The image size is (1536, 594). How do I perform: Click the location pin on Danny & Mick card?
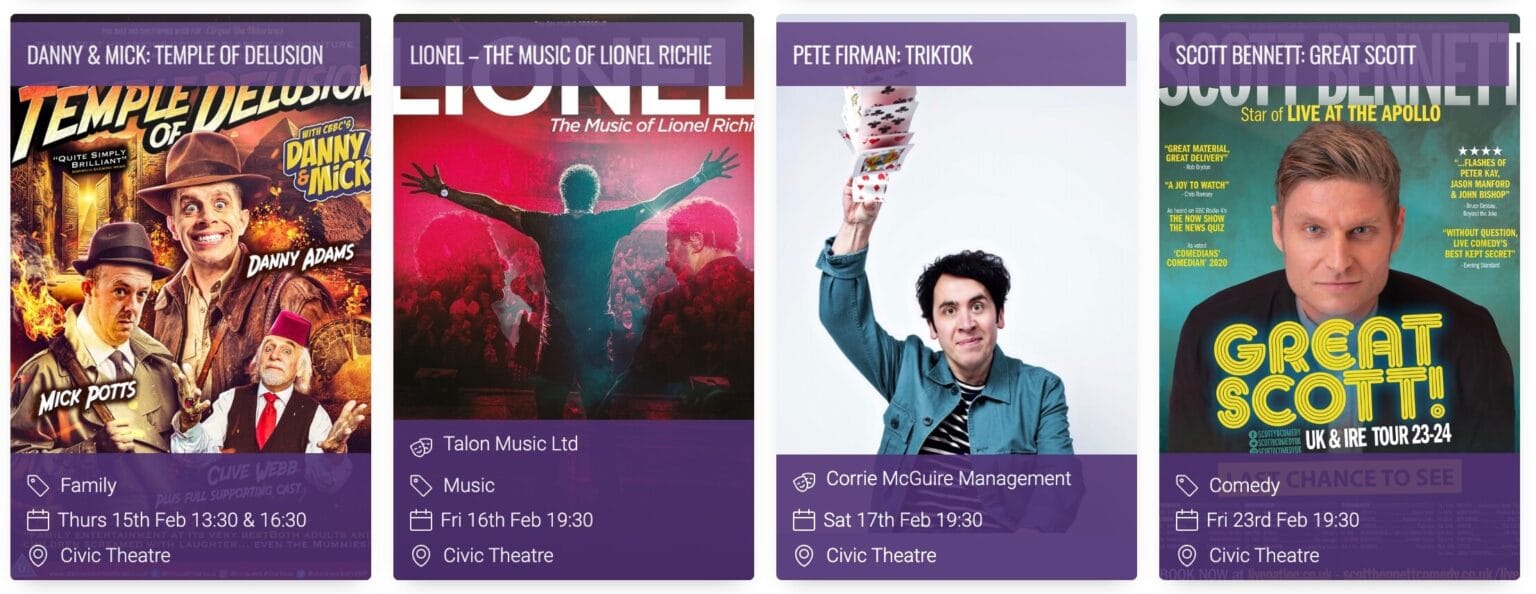[x=38, y=555]
